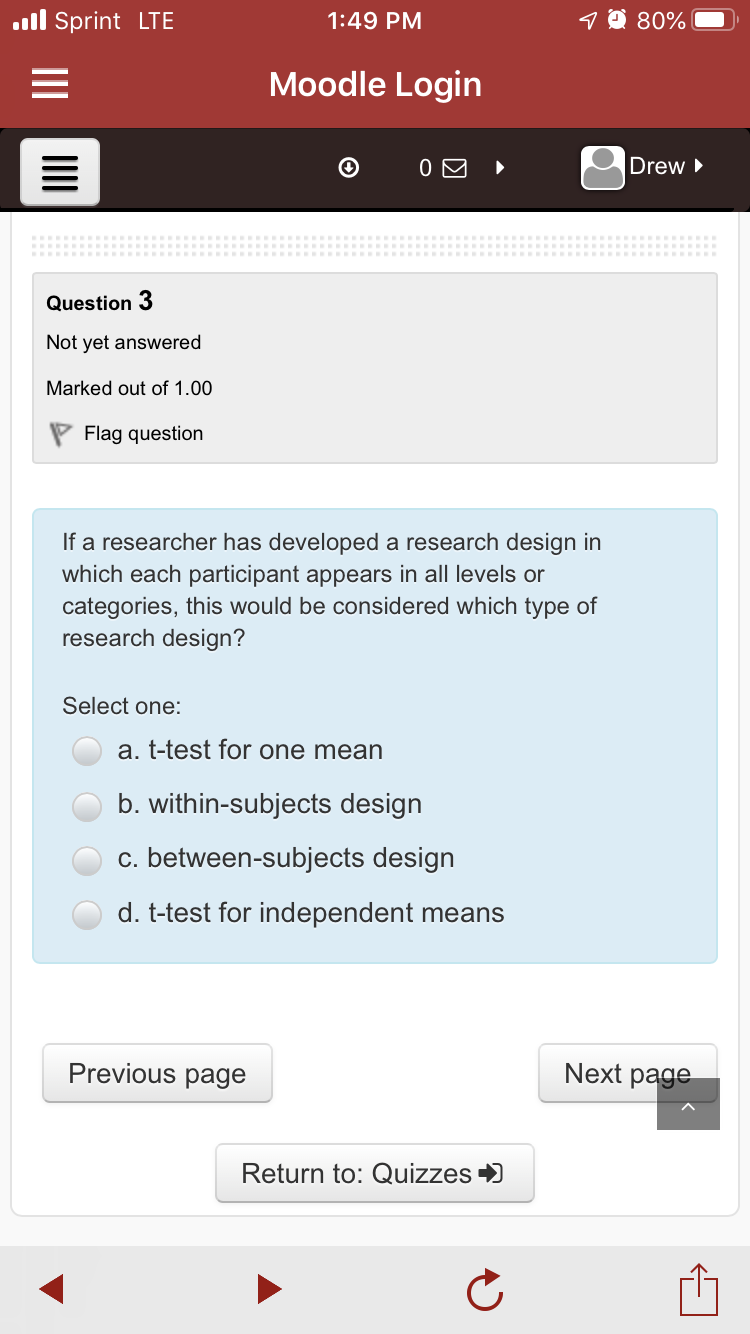Open the hamburger menu in red header

[50, 84]
